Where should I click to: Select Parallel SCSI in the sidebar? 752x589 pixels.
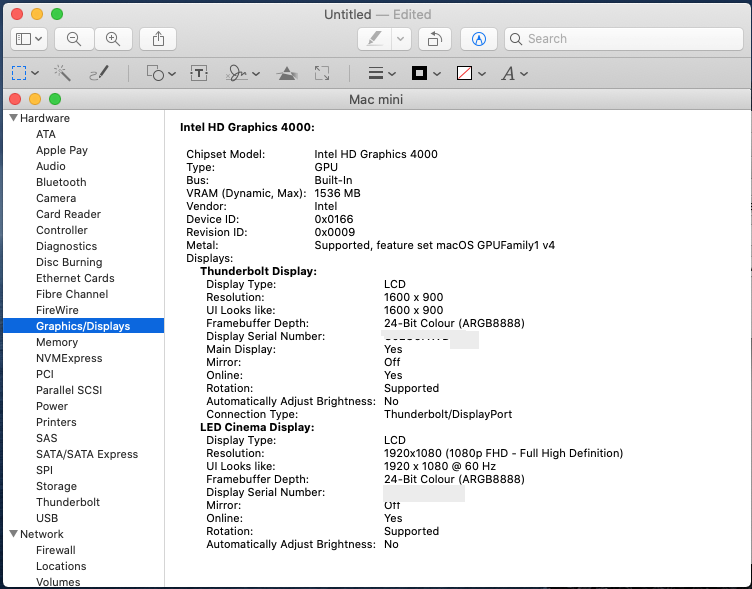pyautogui.click(x=69, y=390)
